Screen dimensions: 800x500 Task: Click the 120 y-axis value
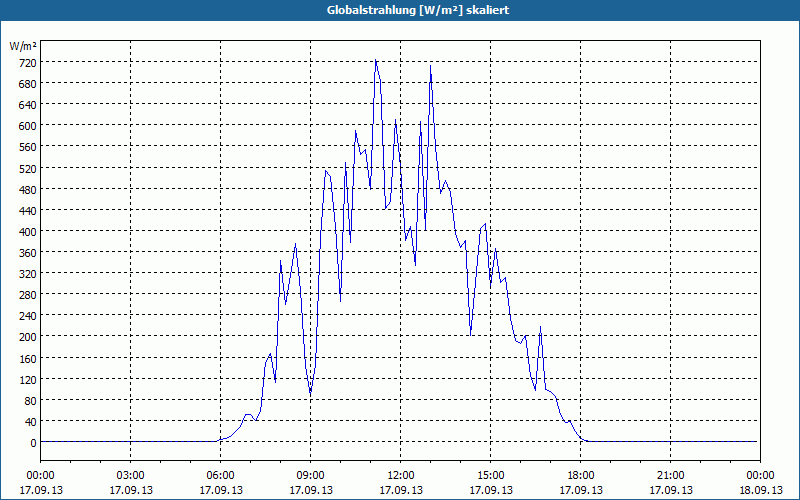pyautogui.click(x=28, y=380)
